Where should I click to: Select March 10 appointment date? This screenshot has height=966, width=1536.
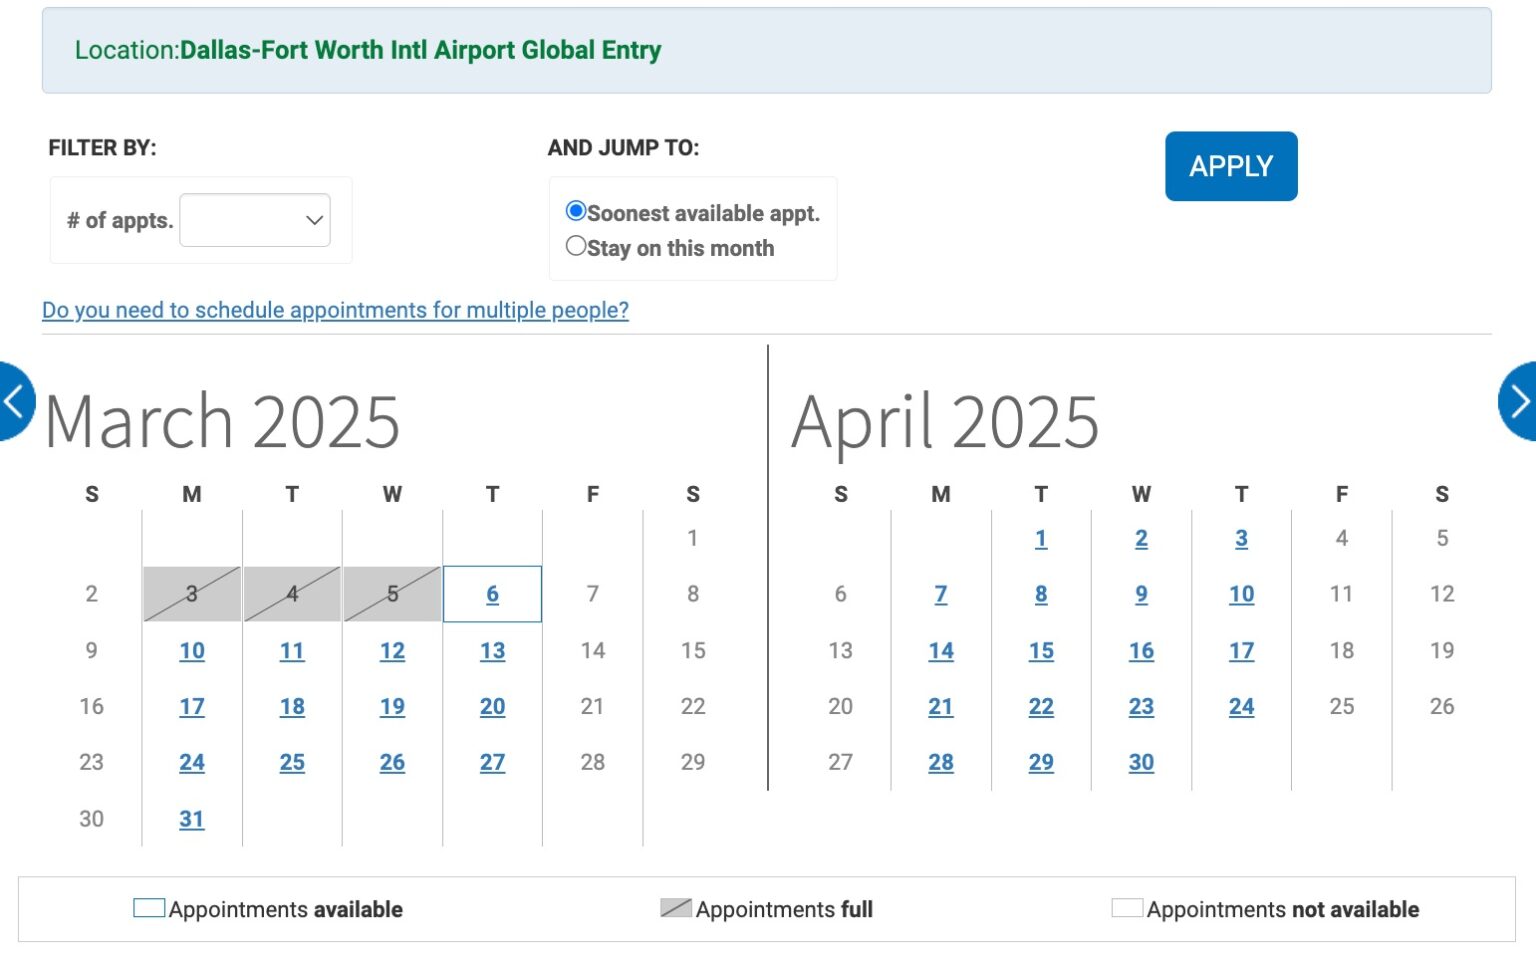coord(192,650)
